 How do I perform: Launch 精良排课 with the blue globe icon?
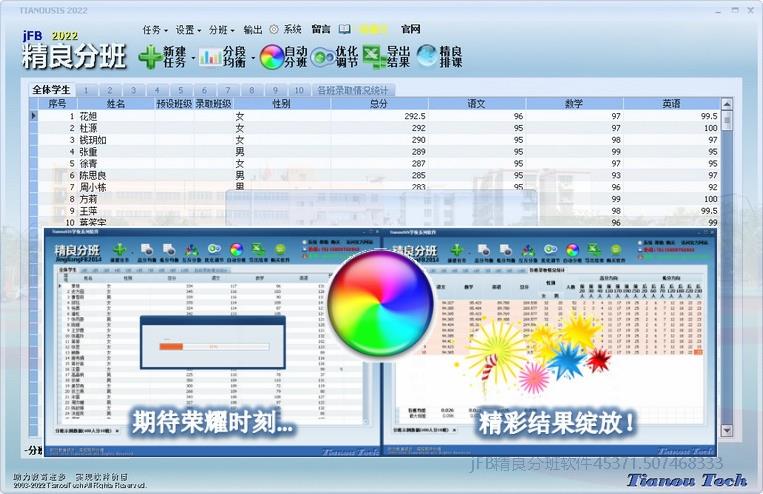(427, 56)
